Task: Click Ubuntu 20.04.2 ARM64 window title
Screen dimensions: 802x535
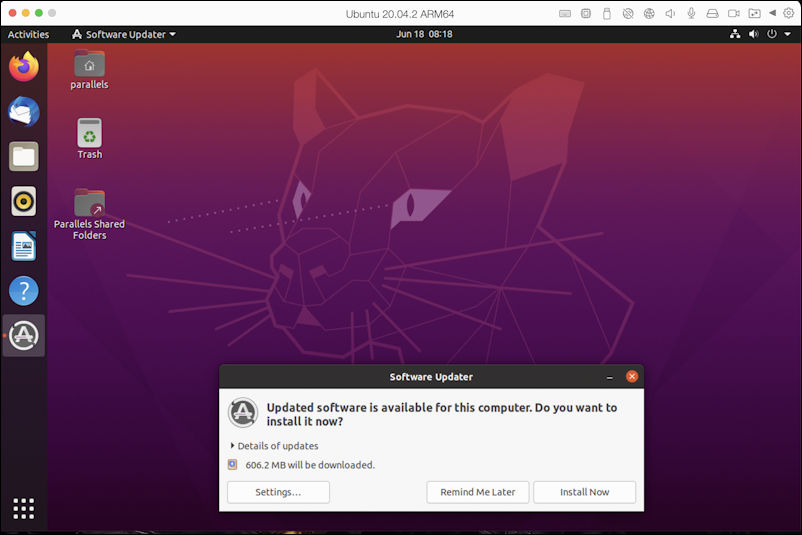Action: pyautogui.click(x=400, y=14)
